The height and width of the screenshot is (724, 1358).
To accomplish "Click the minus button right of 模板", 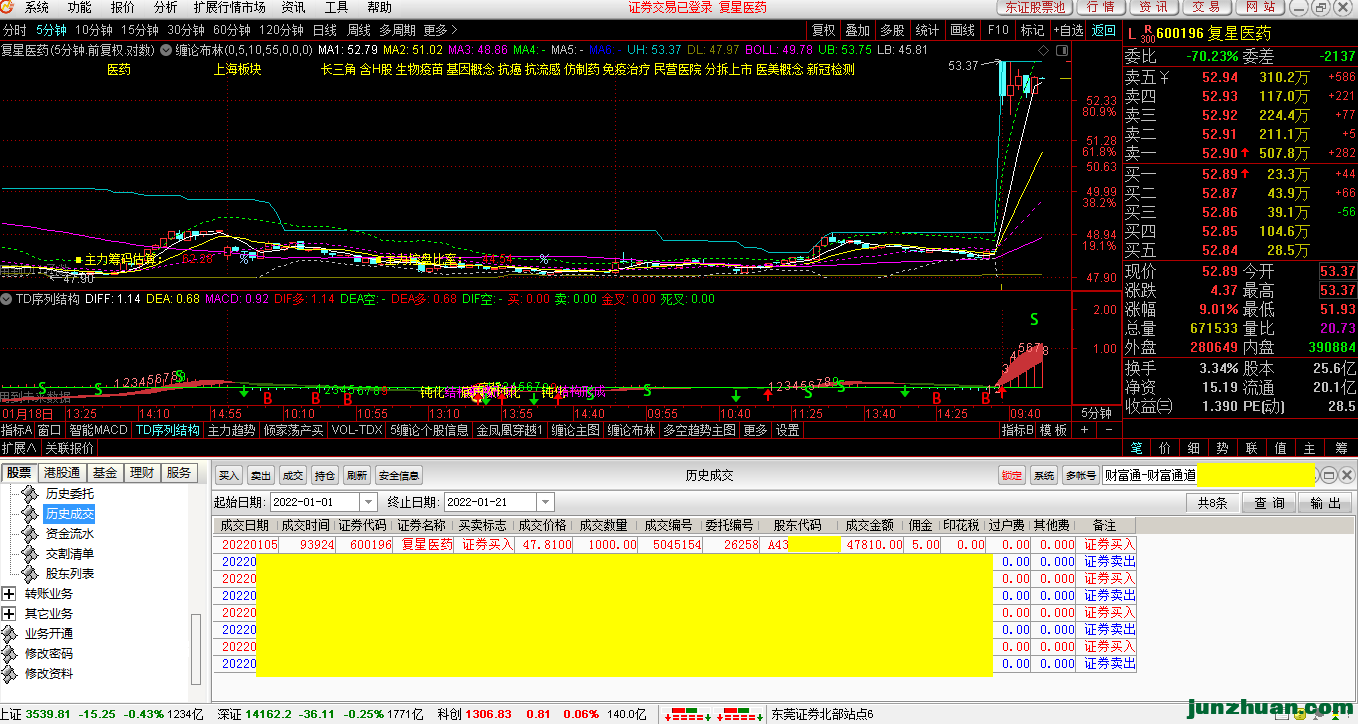I will (x=1107, y=430).
